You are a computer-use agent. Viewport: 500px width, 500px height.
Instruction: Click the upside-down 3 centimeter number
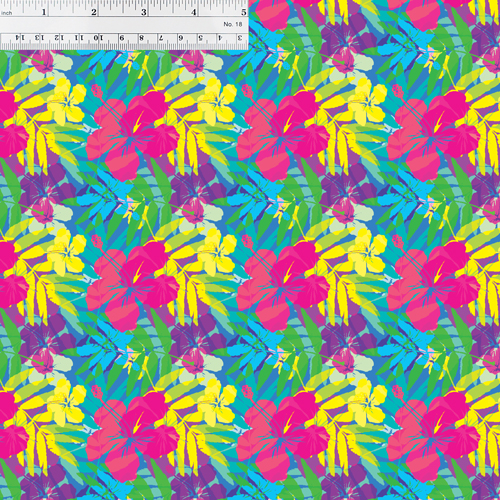pos(240,38)
